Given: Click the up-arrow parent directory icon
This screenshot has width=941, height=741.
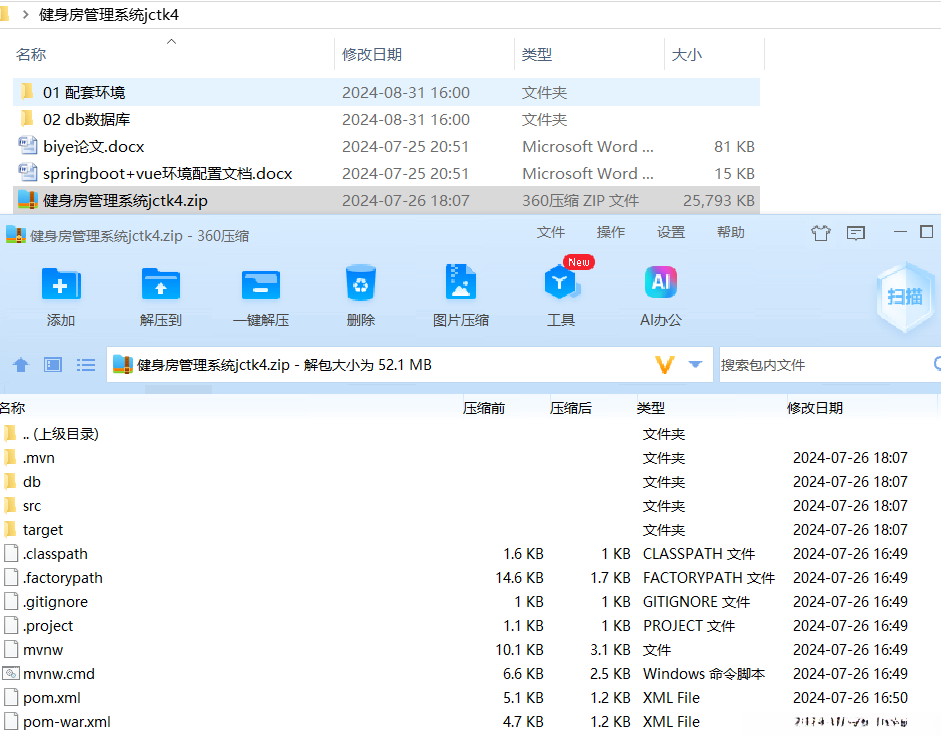Looking at the screenshot, I should click(x=21, y=365).
